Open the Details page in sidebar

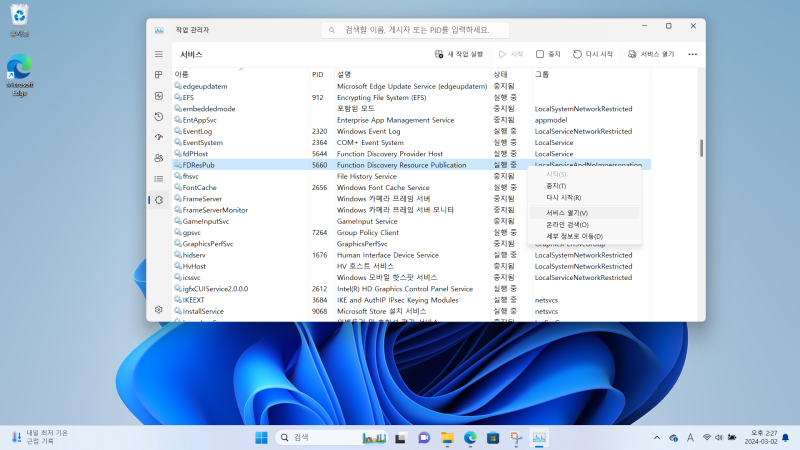159,179
